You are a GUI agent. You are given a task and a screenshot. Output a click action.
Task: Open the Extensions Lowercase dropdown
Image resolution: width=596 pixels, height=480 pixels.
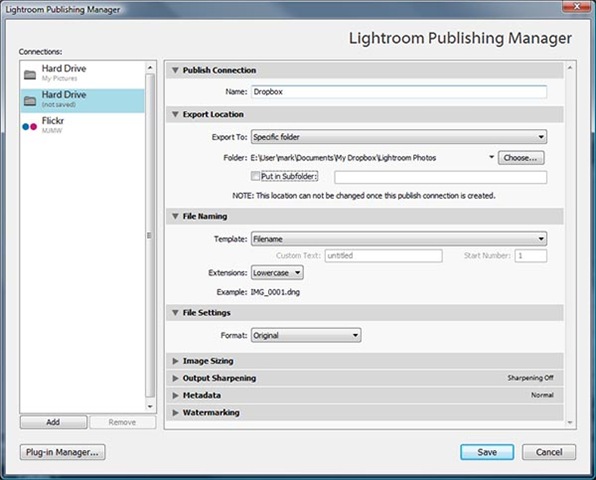[277, 273]
